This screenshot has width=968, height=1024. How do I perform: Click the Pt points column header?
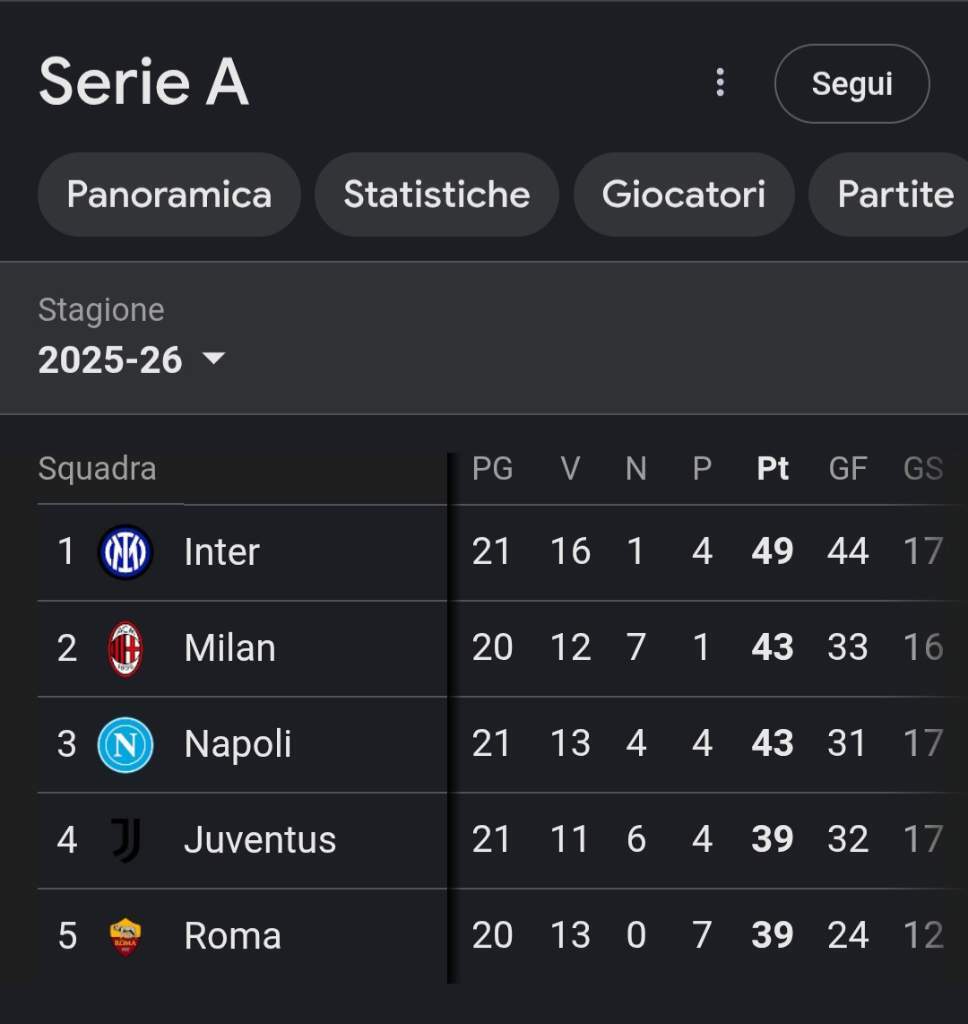[x=773, y=469]
